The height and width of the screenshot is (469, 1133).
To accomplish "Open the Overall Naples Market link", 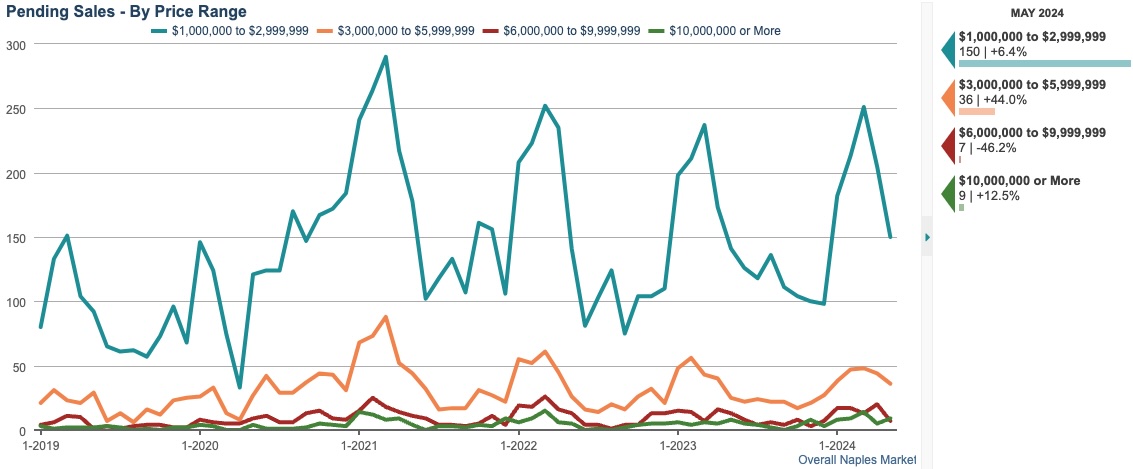I will [x=857, y=460].
